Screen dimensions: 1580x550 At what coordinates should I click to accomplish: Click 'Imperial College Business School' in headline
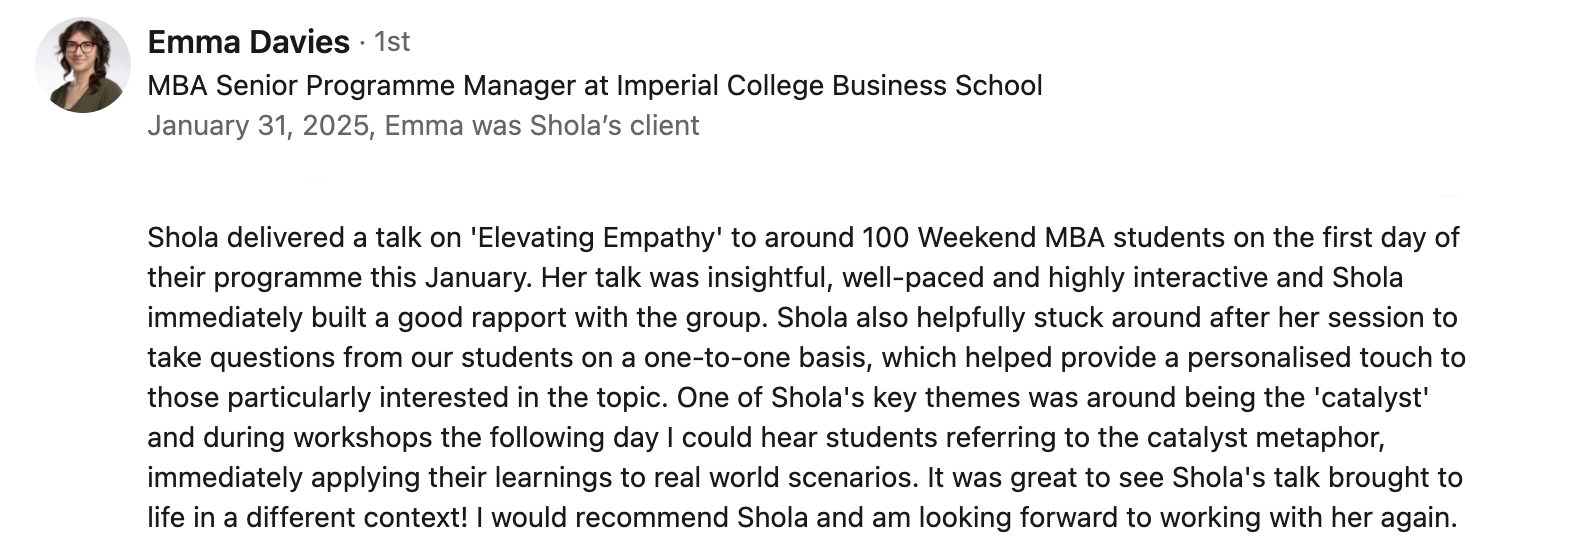point(829,86)
